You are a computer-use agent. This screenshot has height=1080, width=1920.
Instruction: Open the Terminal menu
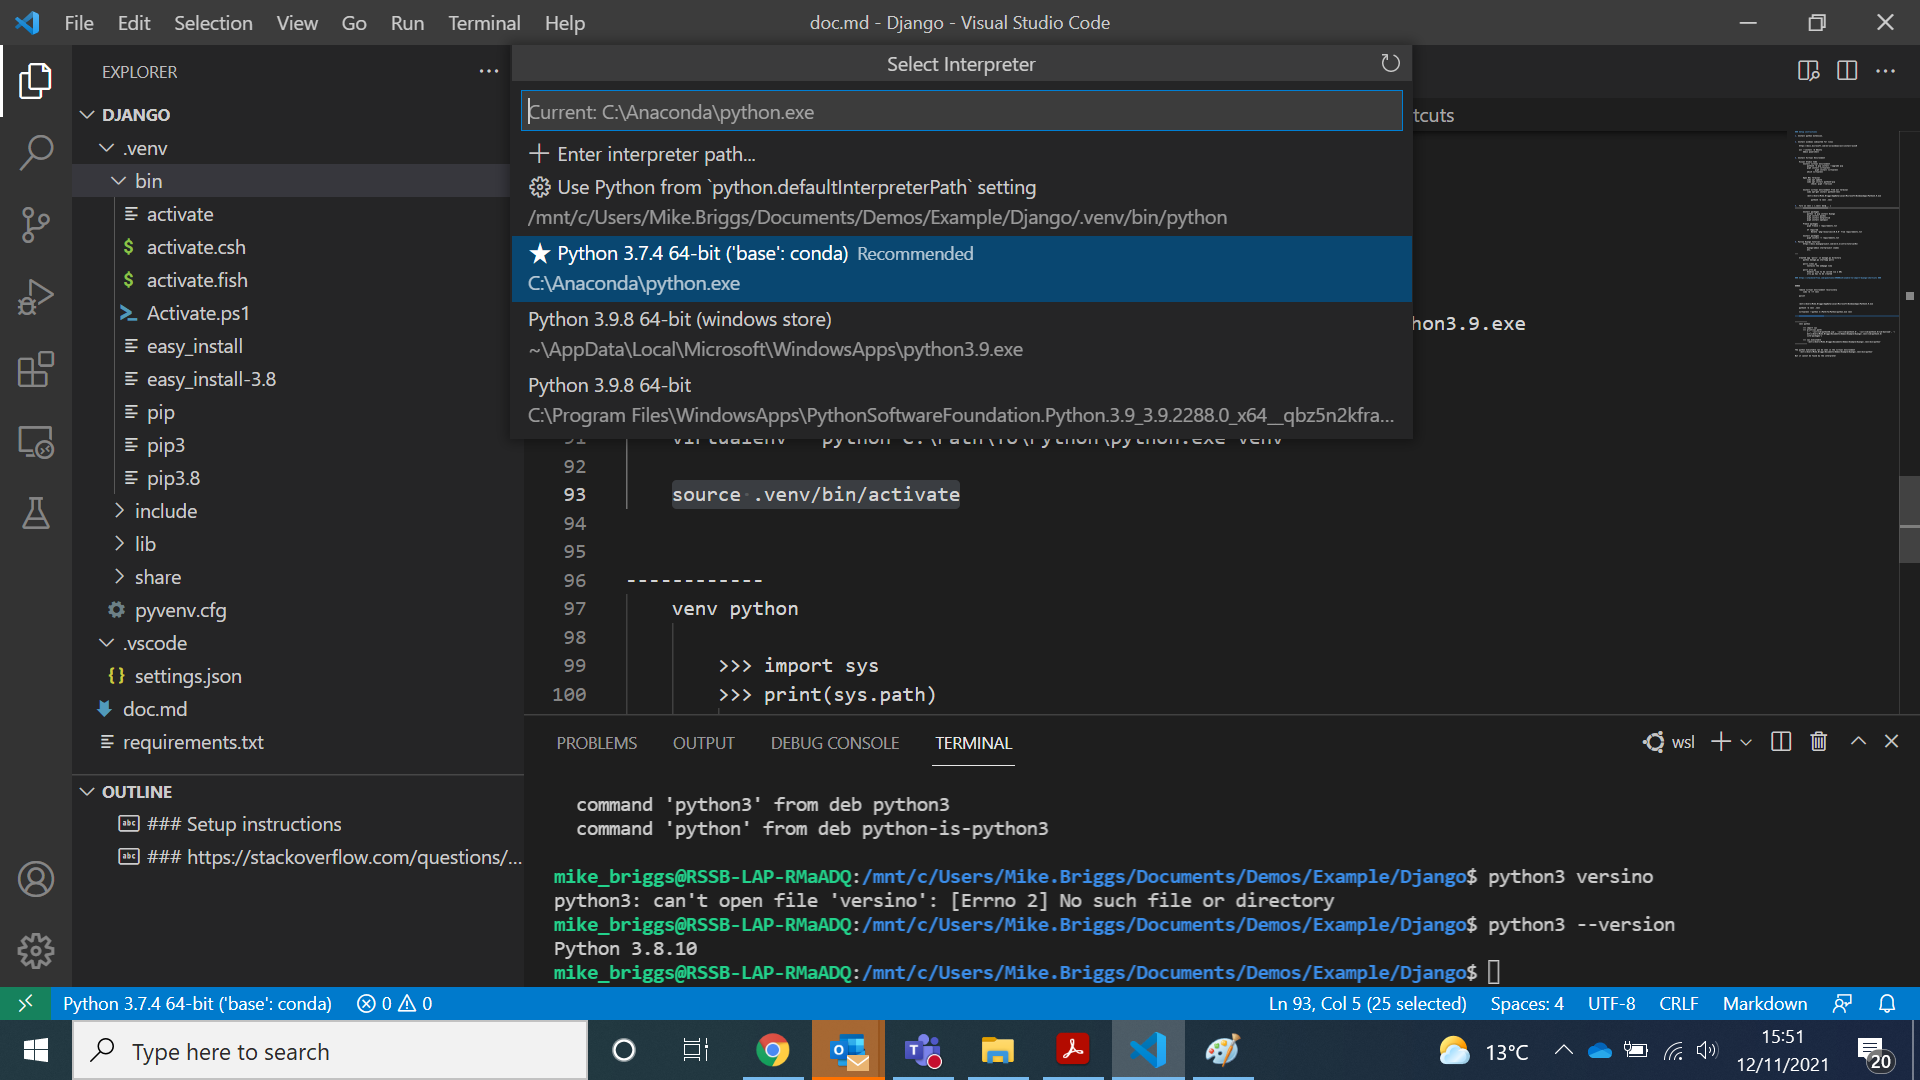coord(483,22)
